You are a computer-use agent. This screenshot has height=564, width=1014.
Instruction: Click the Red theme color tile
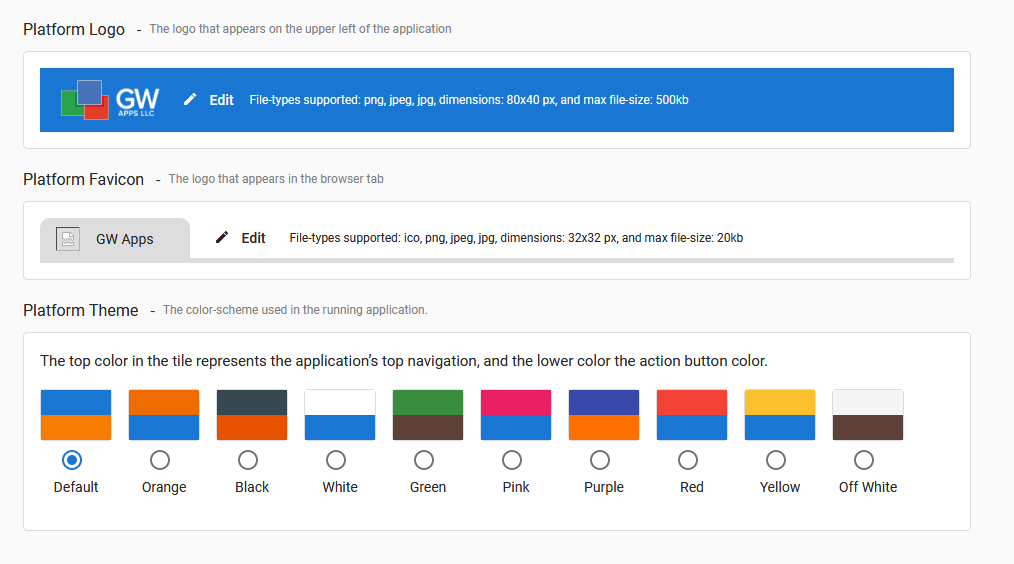coord(692,415)
